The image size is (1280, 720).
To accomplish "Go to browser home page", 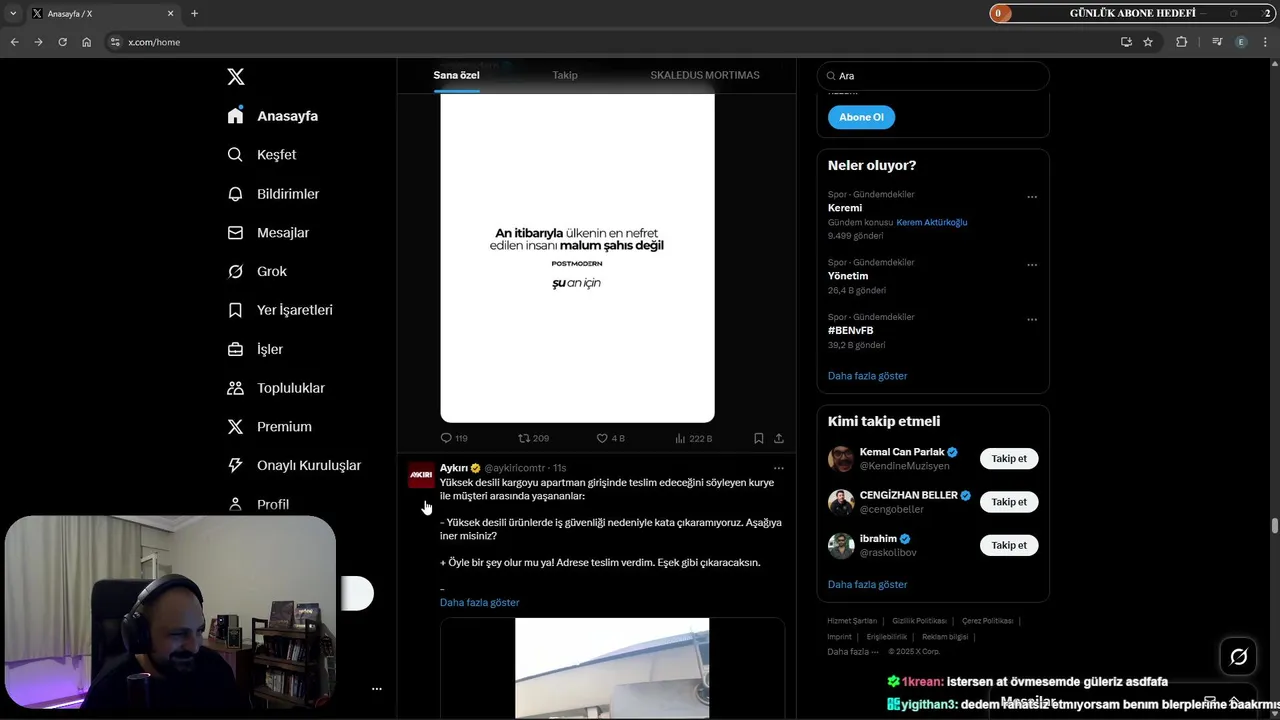I will click(87, 42).
